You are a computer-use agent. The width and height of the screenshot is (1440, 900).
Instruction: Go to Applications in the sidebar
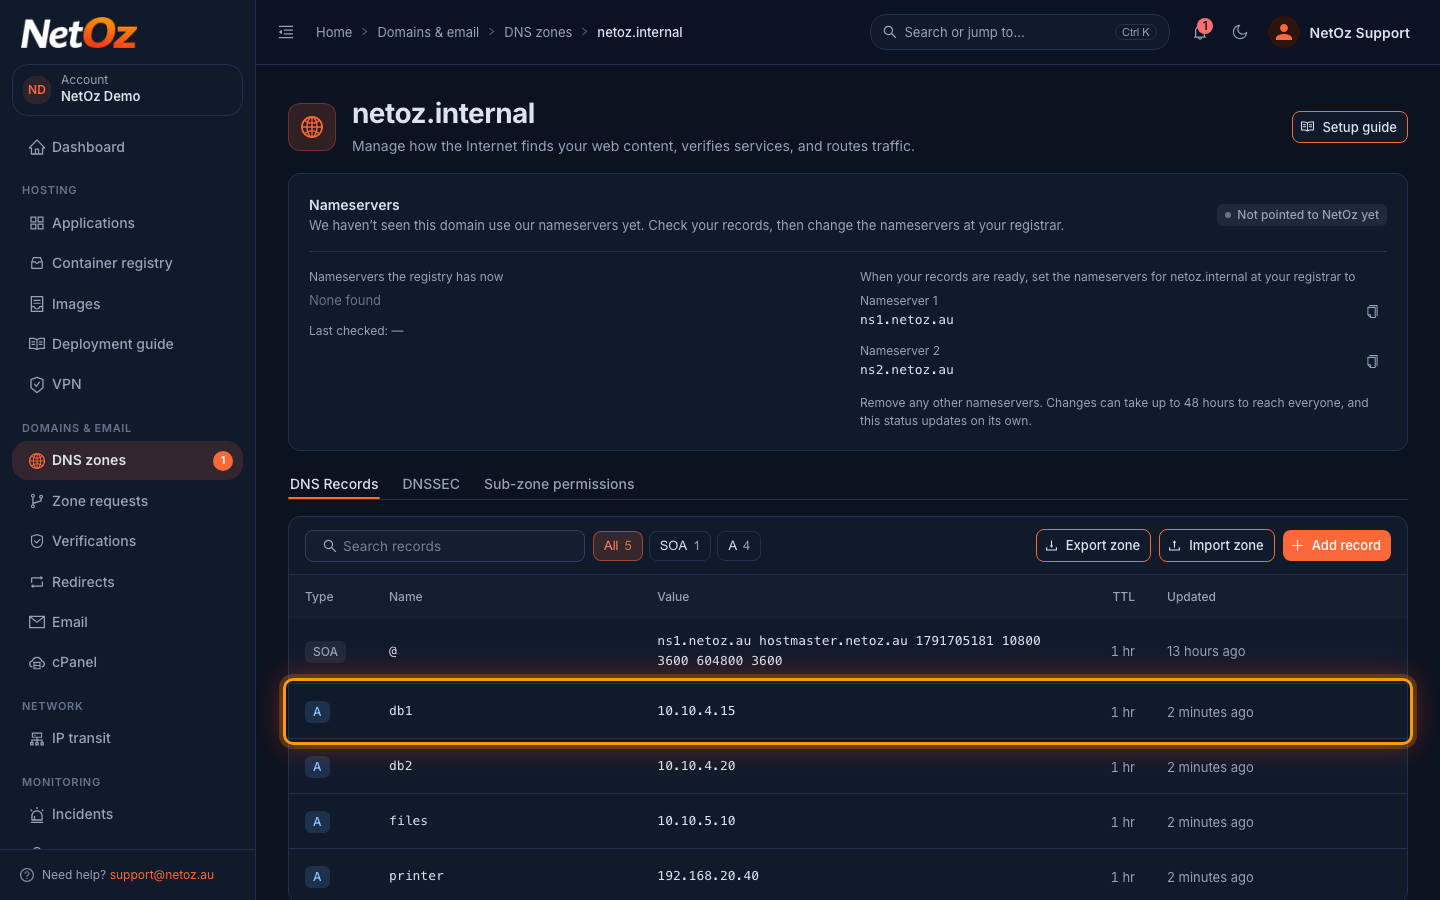[127, 223]
